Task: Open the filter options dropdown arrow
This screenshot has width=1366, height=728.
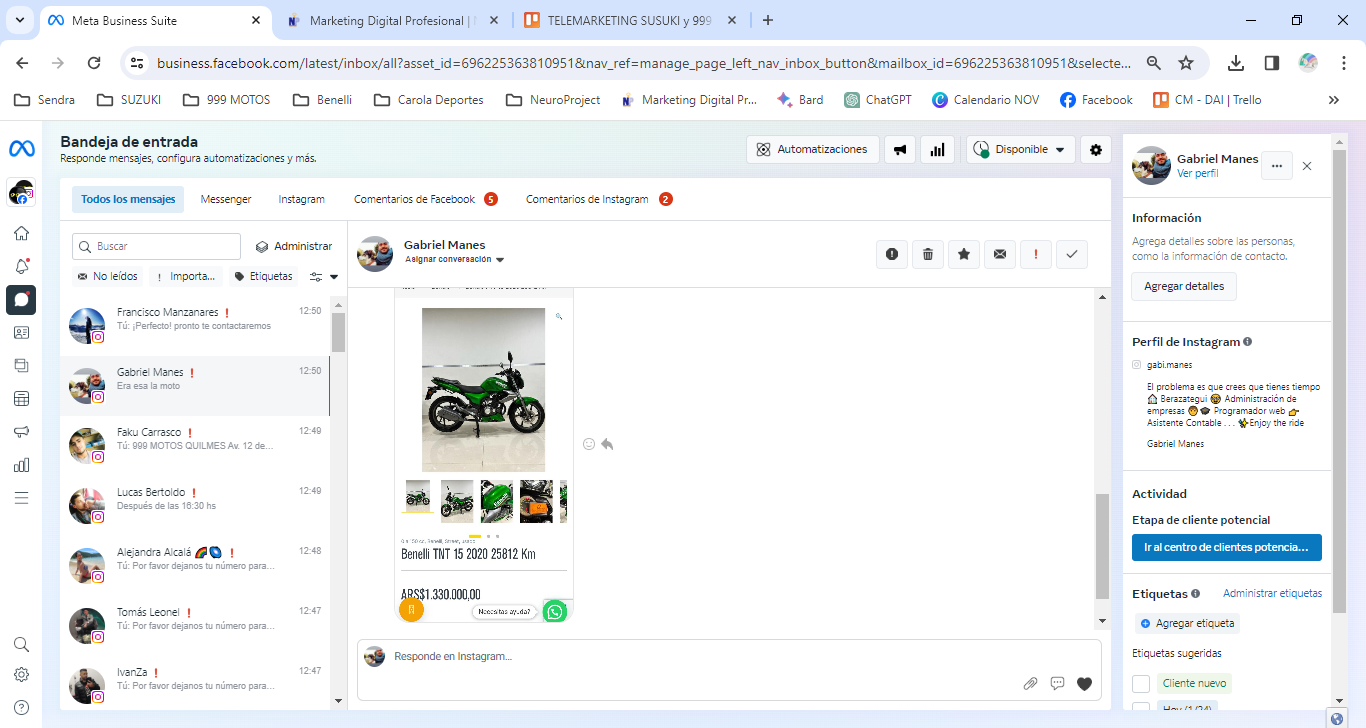Action: (x=334, y=277)
